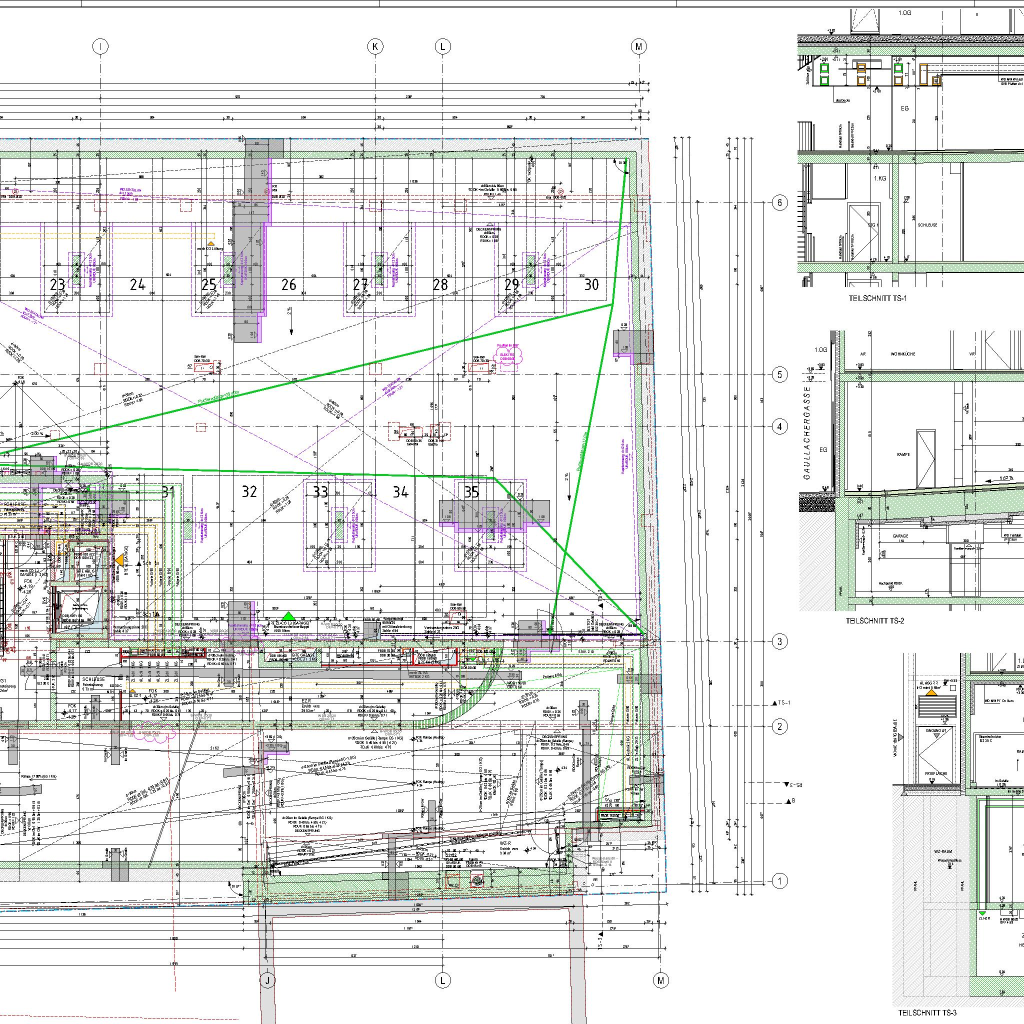Viewport: 1024px width, 1024px height.
Task: Select parking space number 30
Action: (x=591, y=285)
